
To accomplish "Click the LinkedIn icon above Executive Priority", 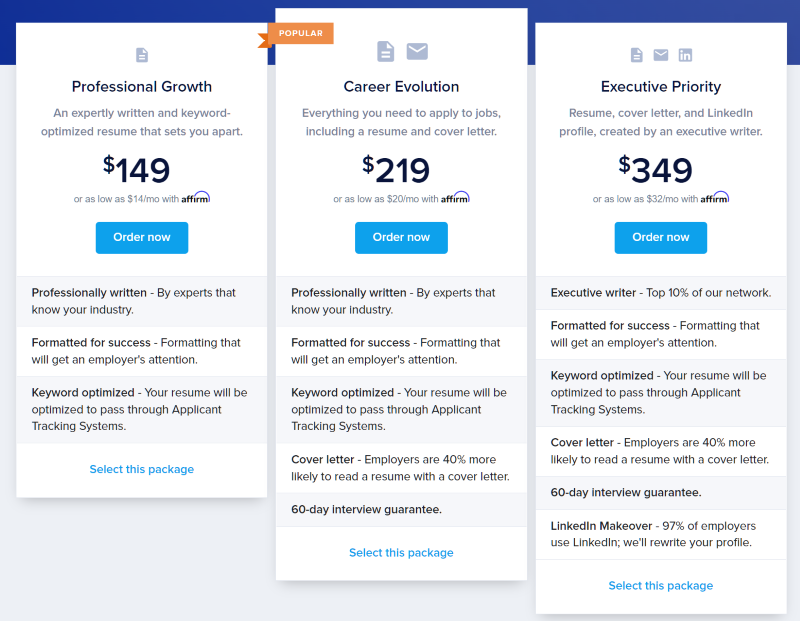I will point(685,55).
